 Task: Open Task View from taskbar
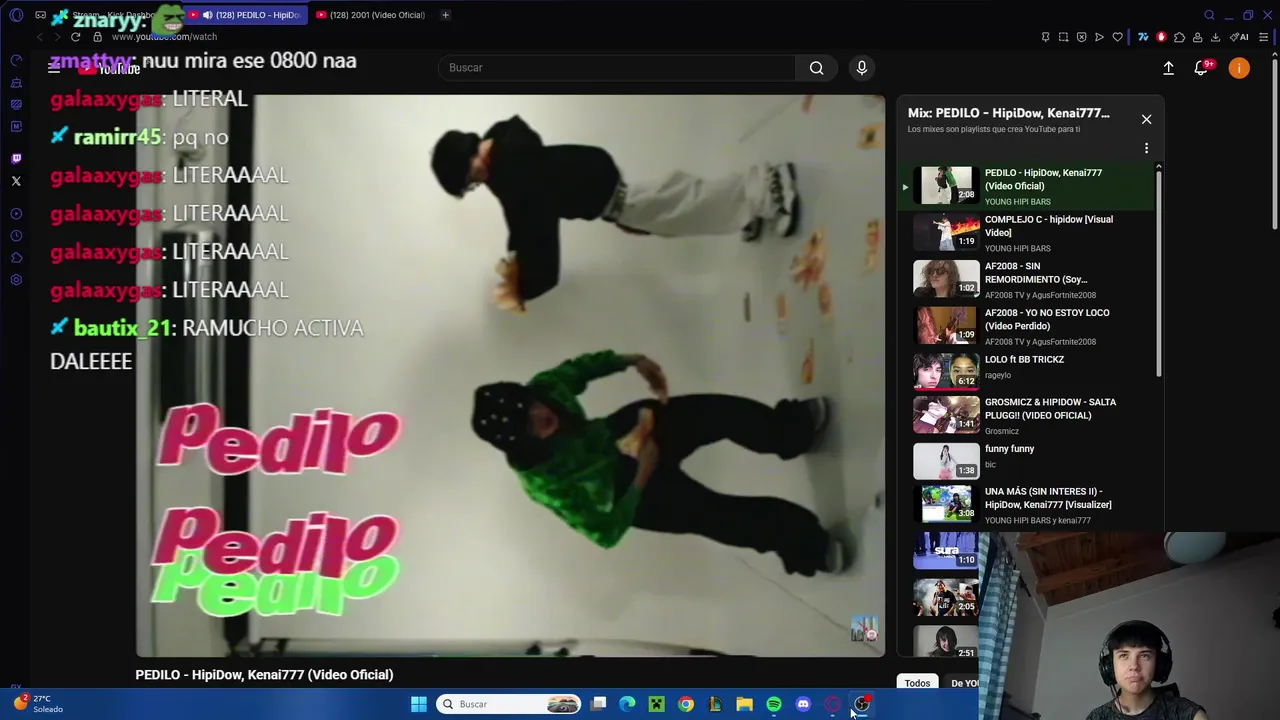click(x=598, y=704)
